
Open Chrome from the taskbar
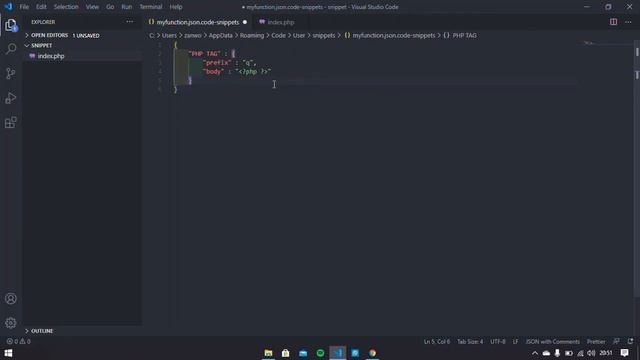coord(373,353)
